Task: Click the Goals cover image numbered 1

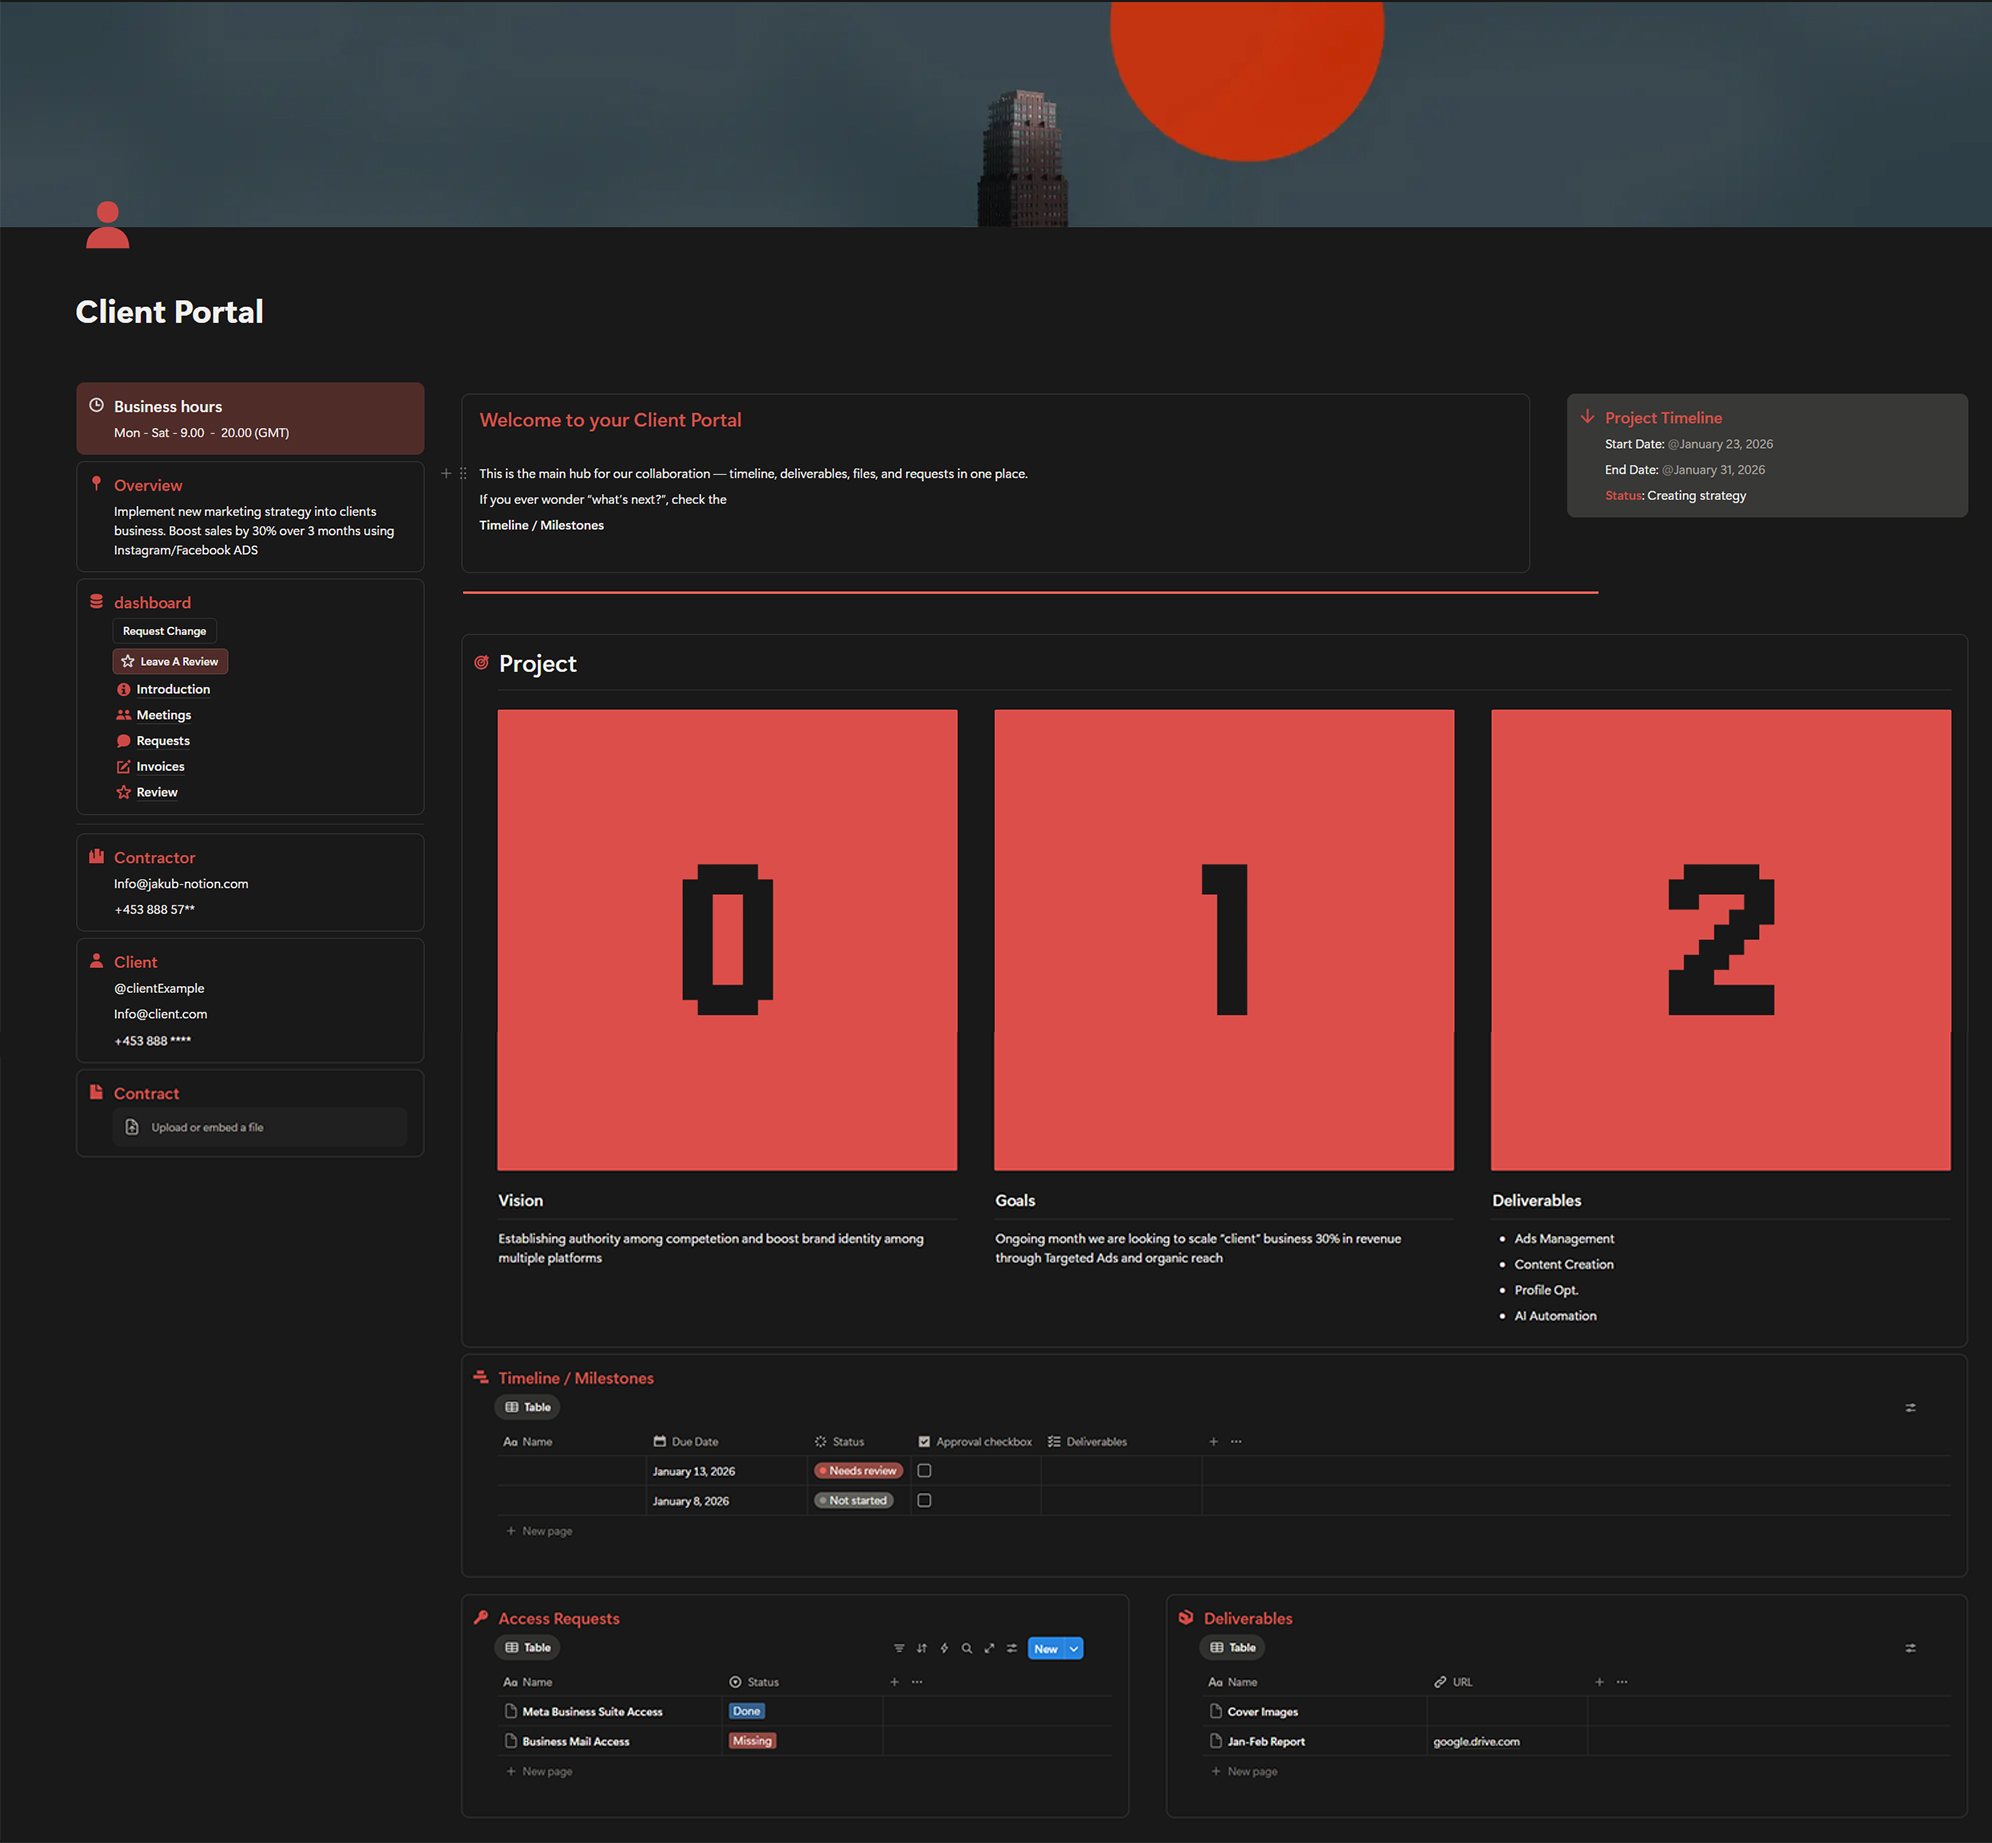Action: click(x=1223, y=939)
